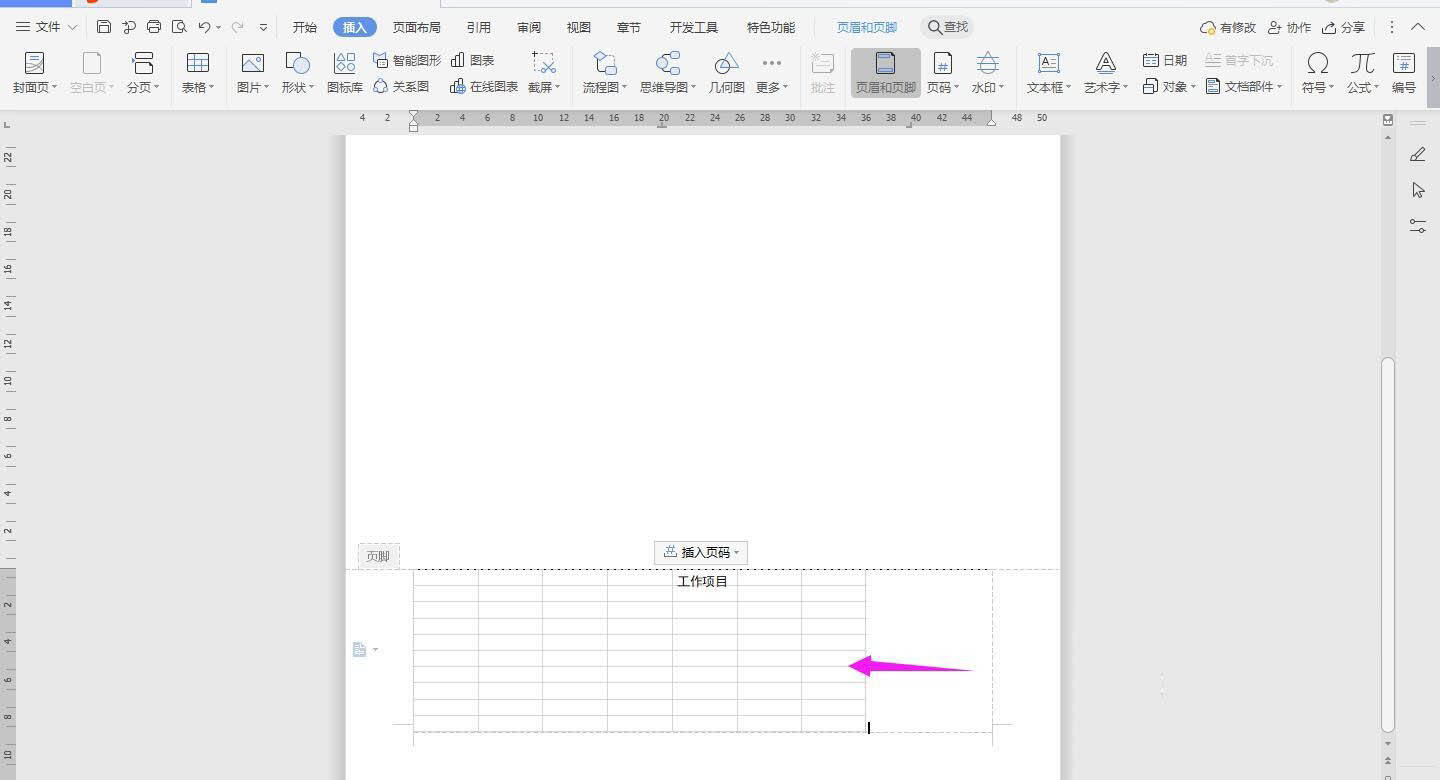The image size is (1440, 780).
Task: Open the 插入页码 page number dropdown
Action: tap(700, 552)
